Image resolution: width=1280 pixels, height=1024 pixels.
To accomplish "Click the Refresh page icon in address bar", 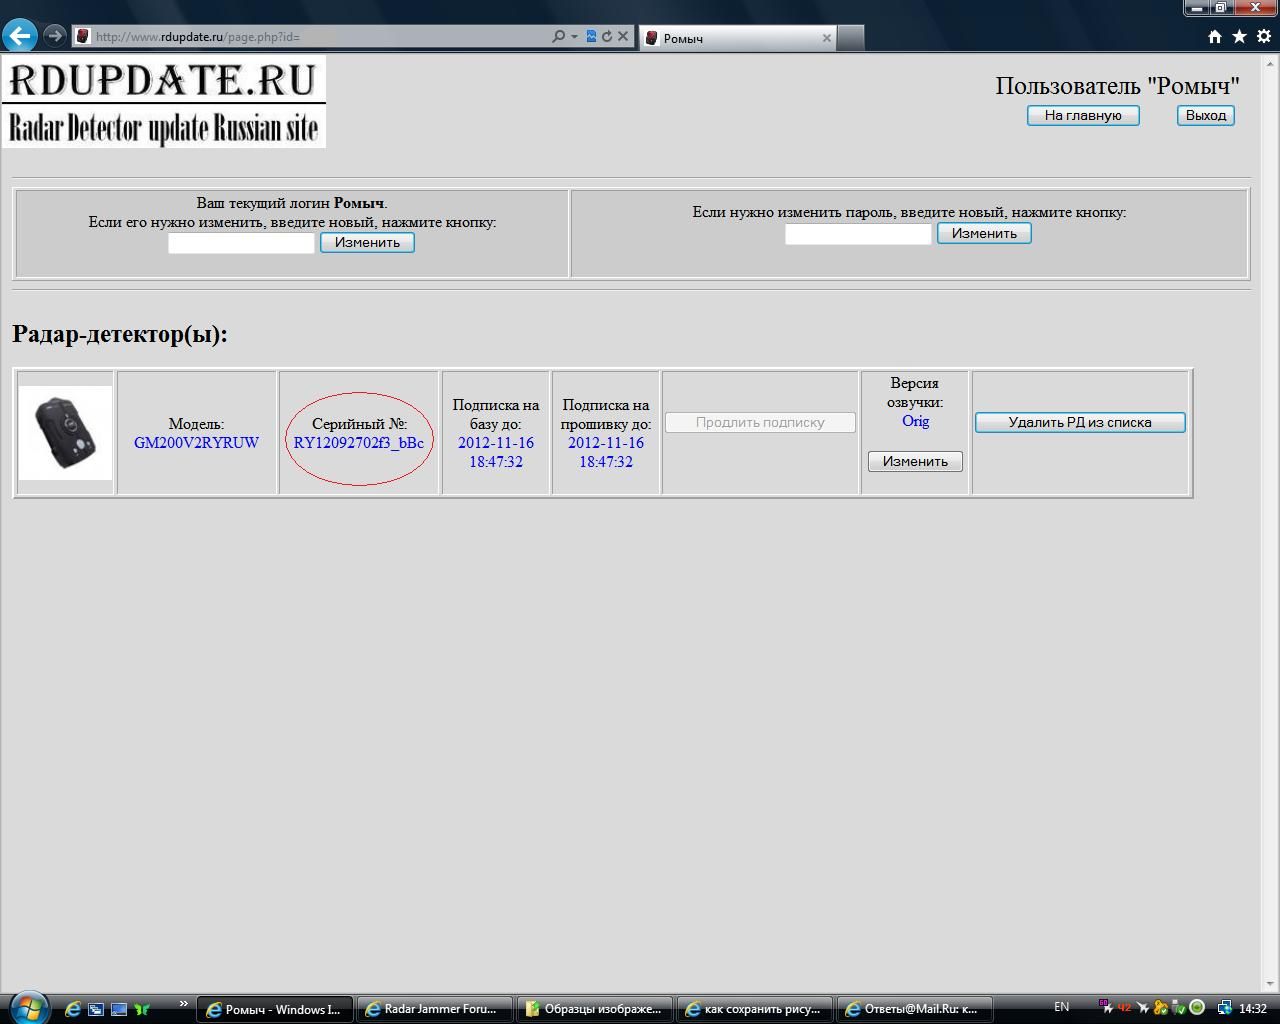I will (606, 37).
